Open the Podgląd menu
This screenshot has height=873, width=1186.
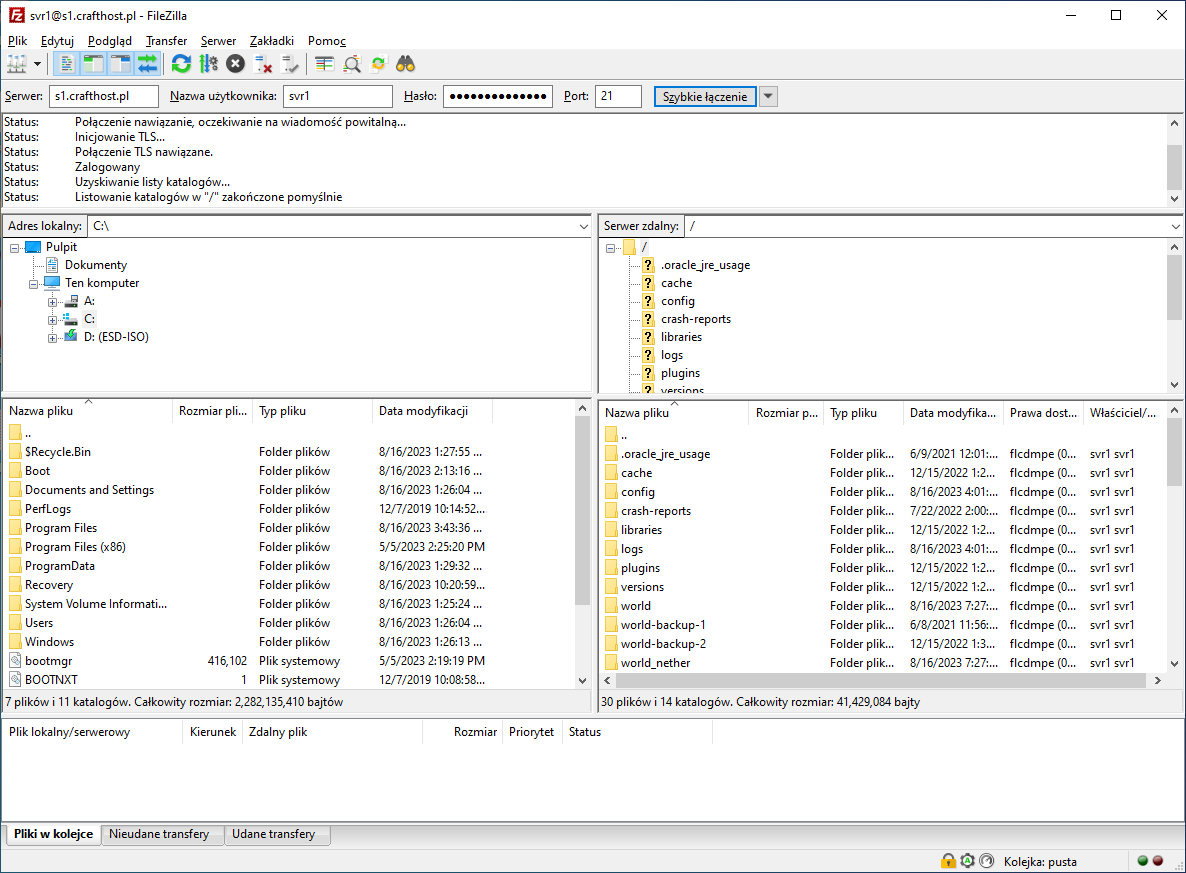(110, 41)
